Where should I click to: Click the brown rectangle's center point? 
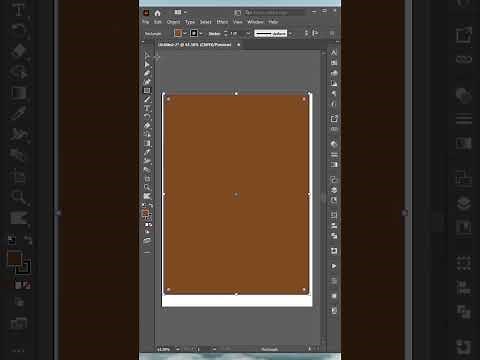(236, 194)
